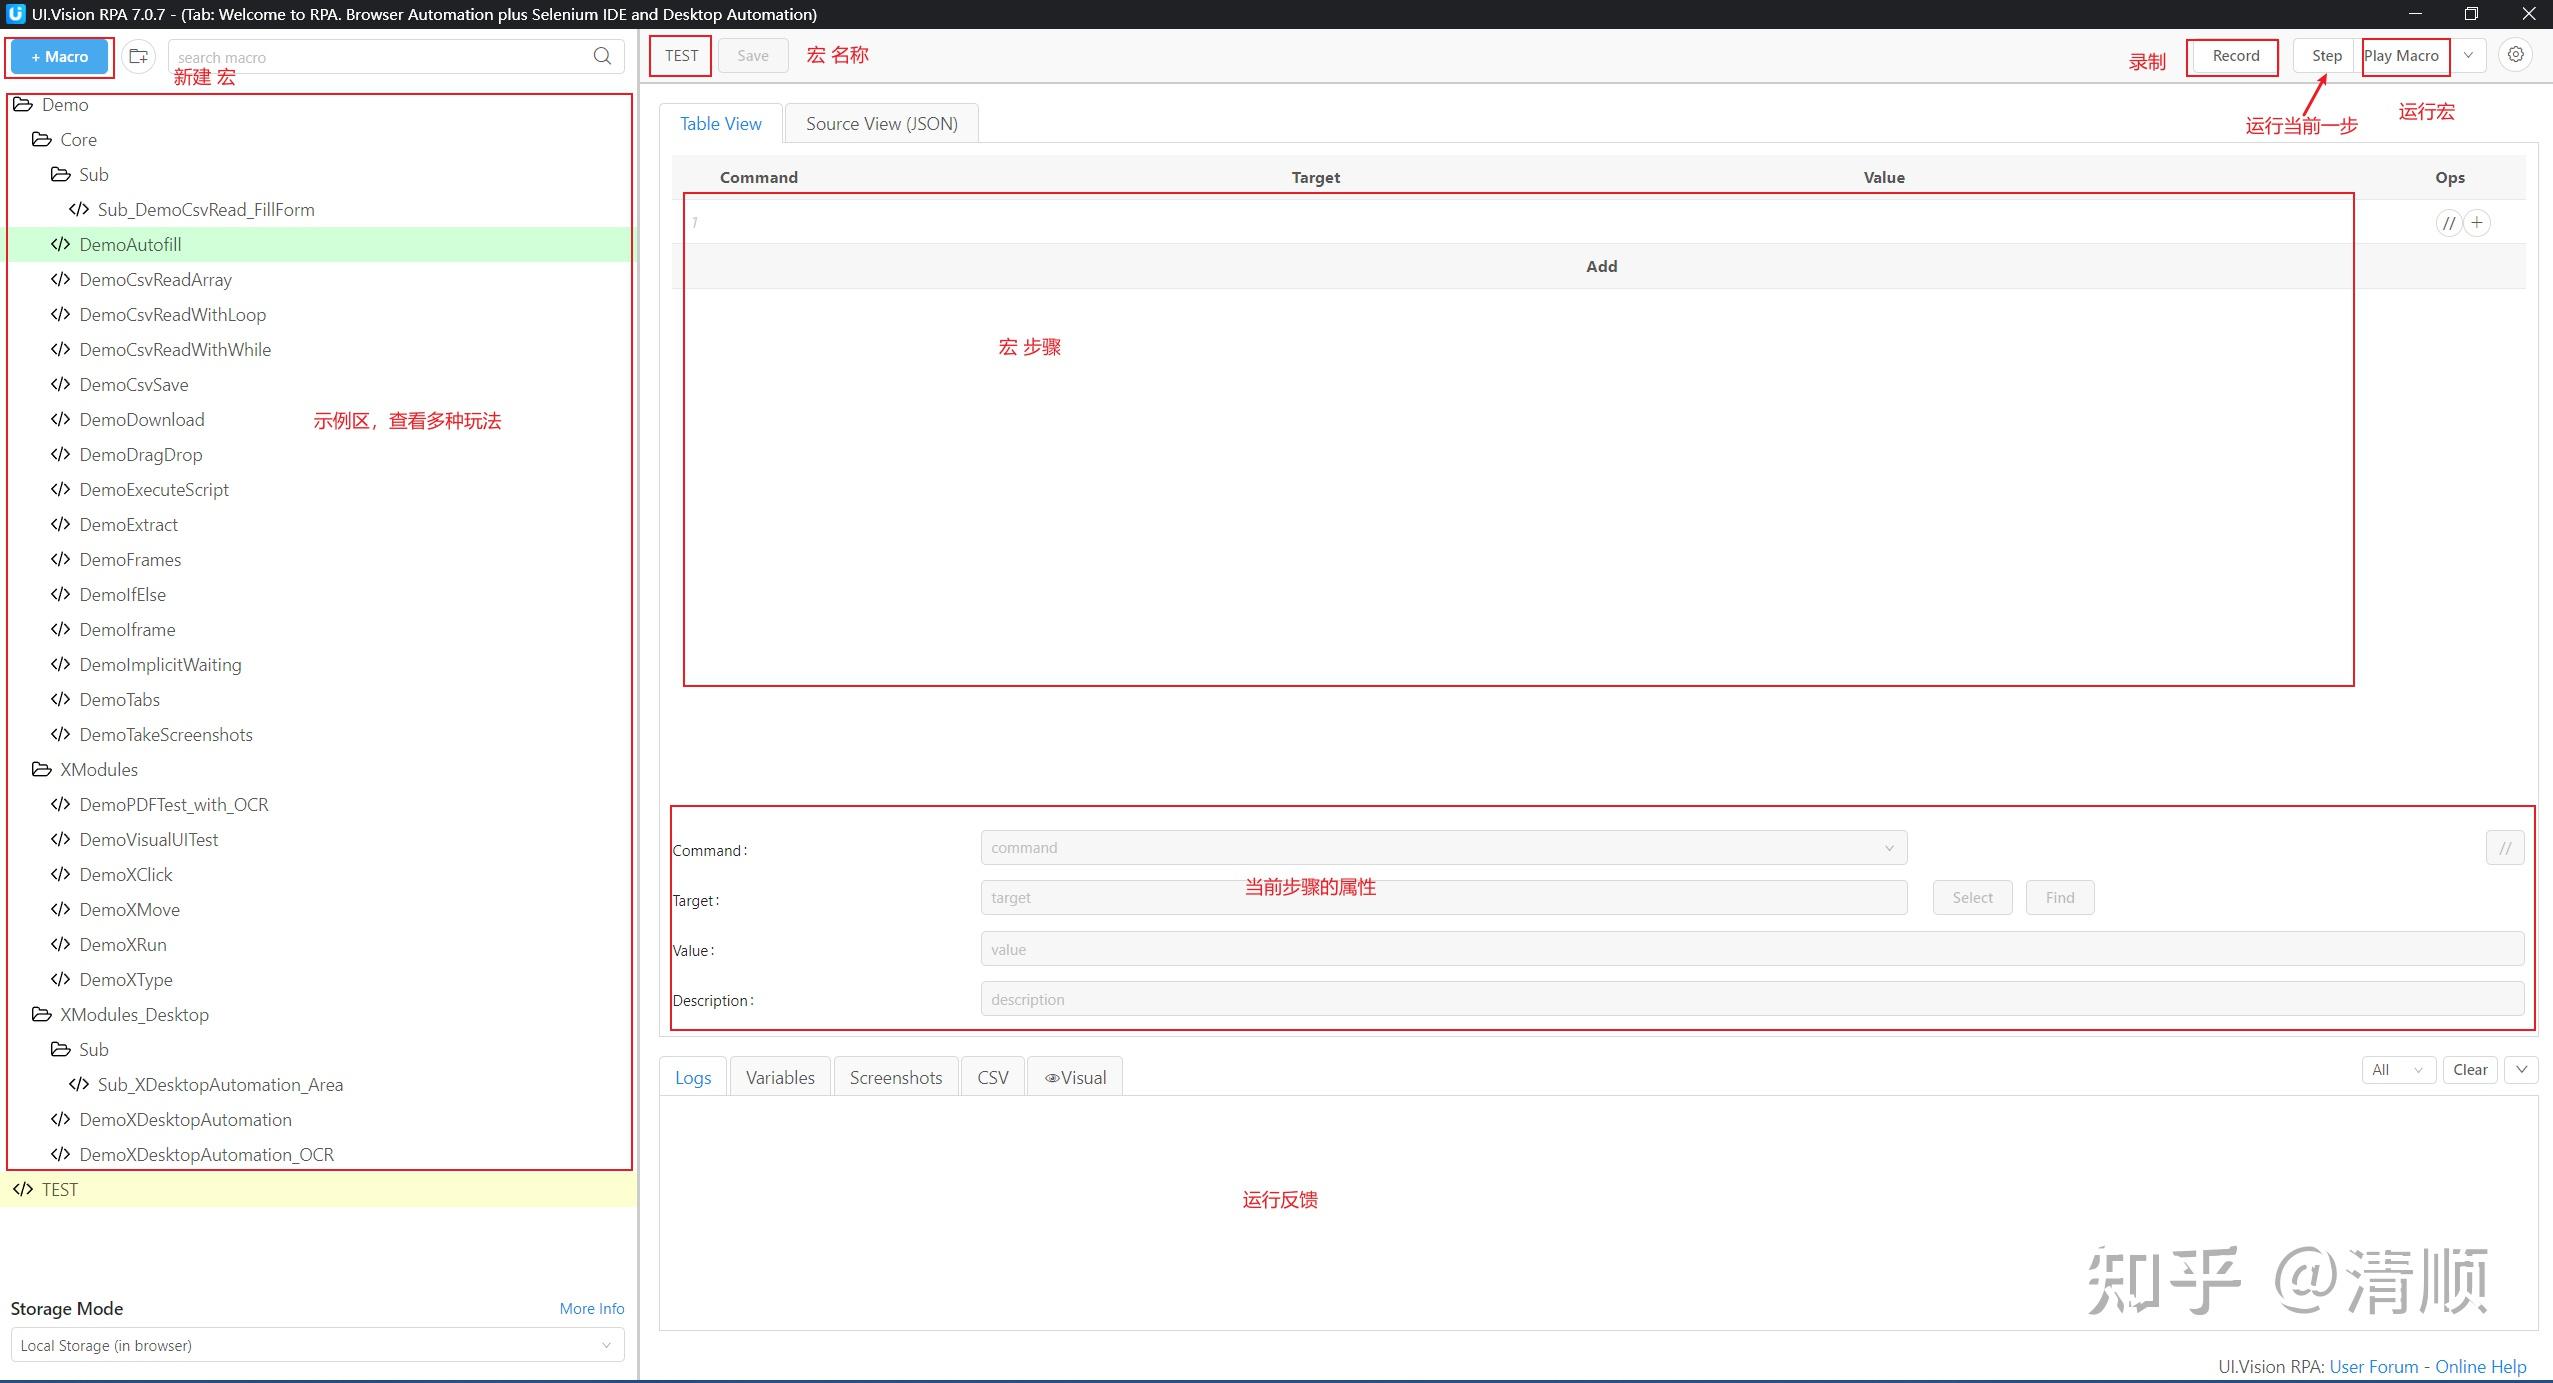This screenshot has width=2553, height=1383.
Task: Collapse the XModules_Desktop folder
Action: pos(42,1014)
